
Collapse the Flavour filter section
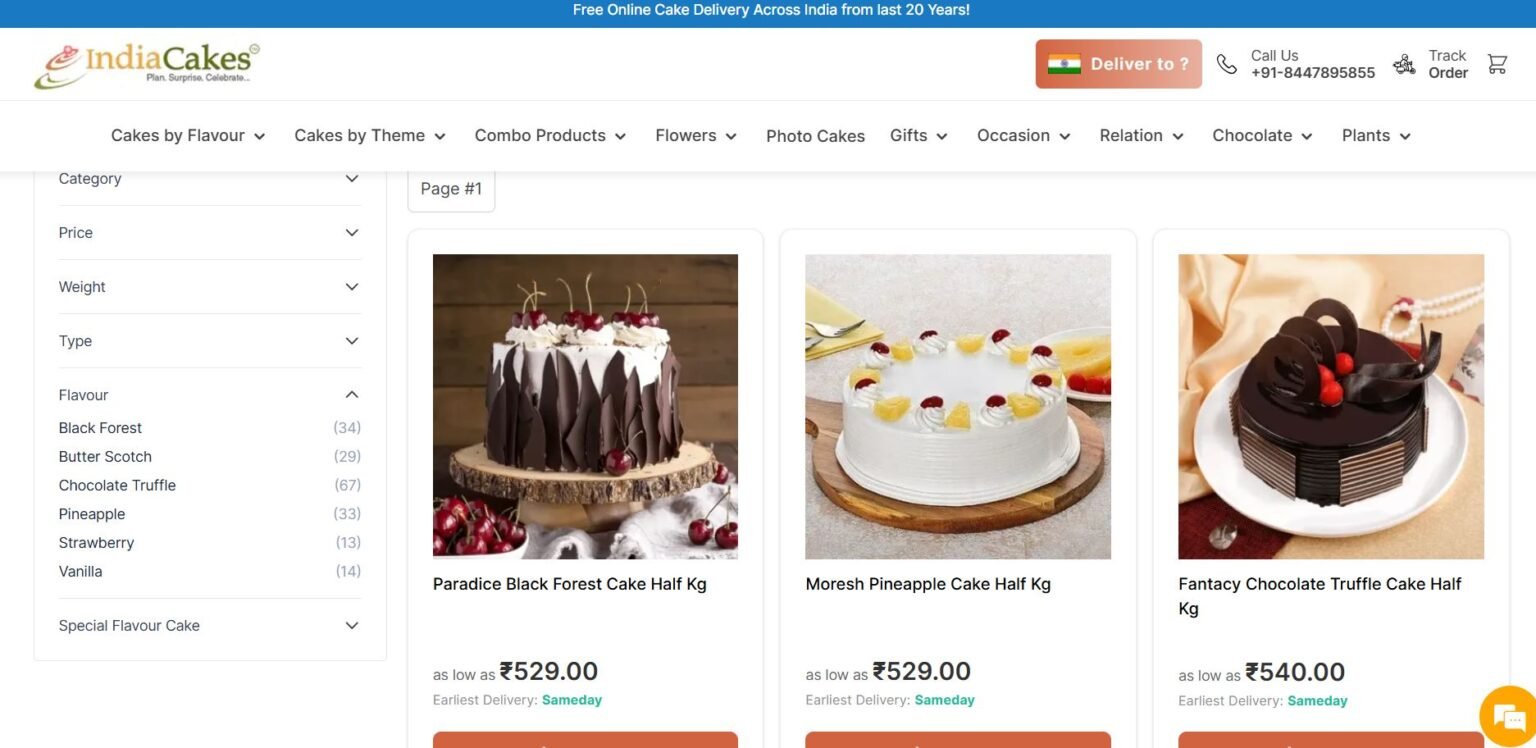coord(351,395)
